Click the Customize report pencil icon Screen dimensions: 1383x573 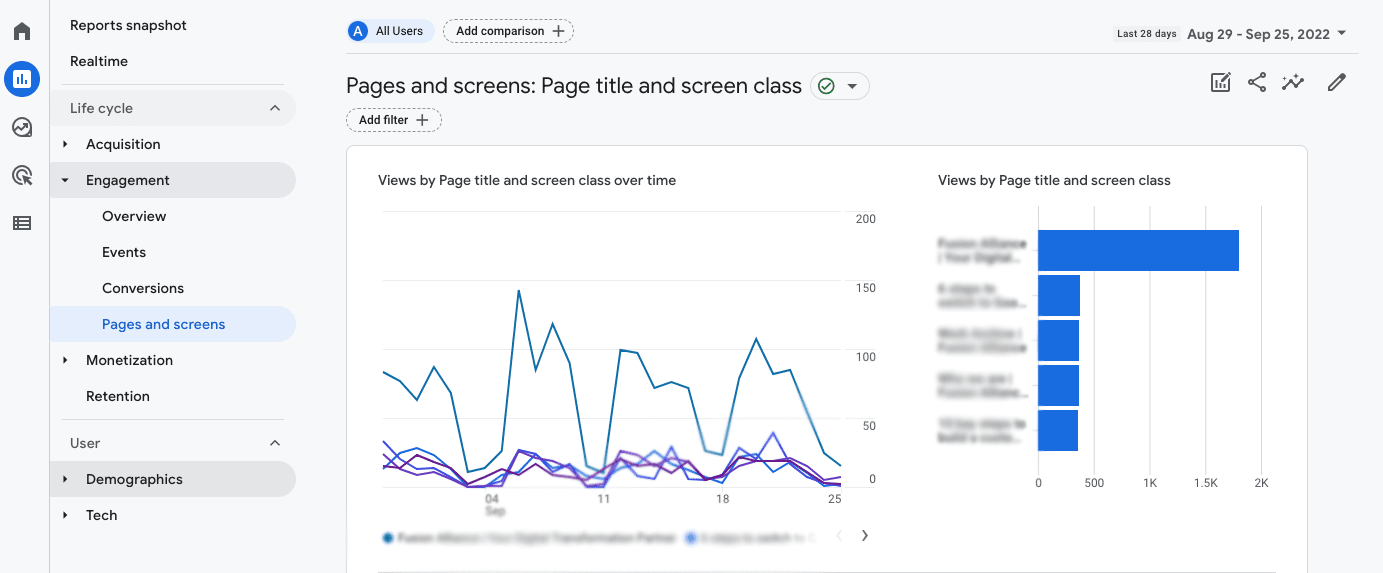pos(1337,83)
